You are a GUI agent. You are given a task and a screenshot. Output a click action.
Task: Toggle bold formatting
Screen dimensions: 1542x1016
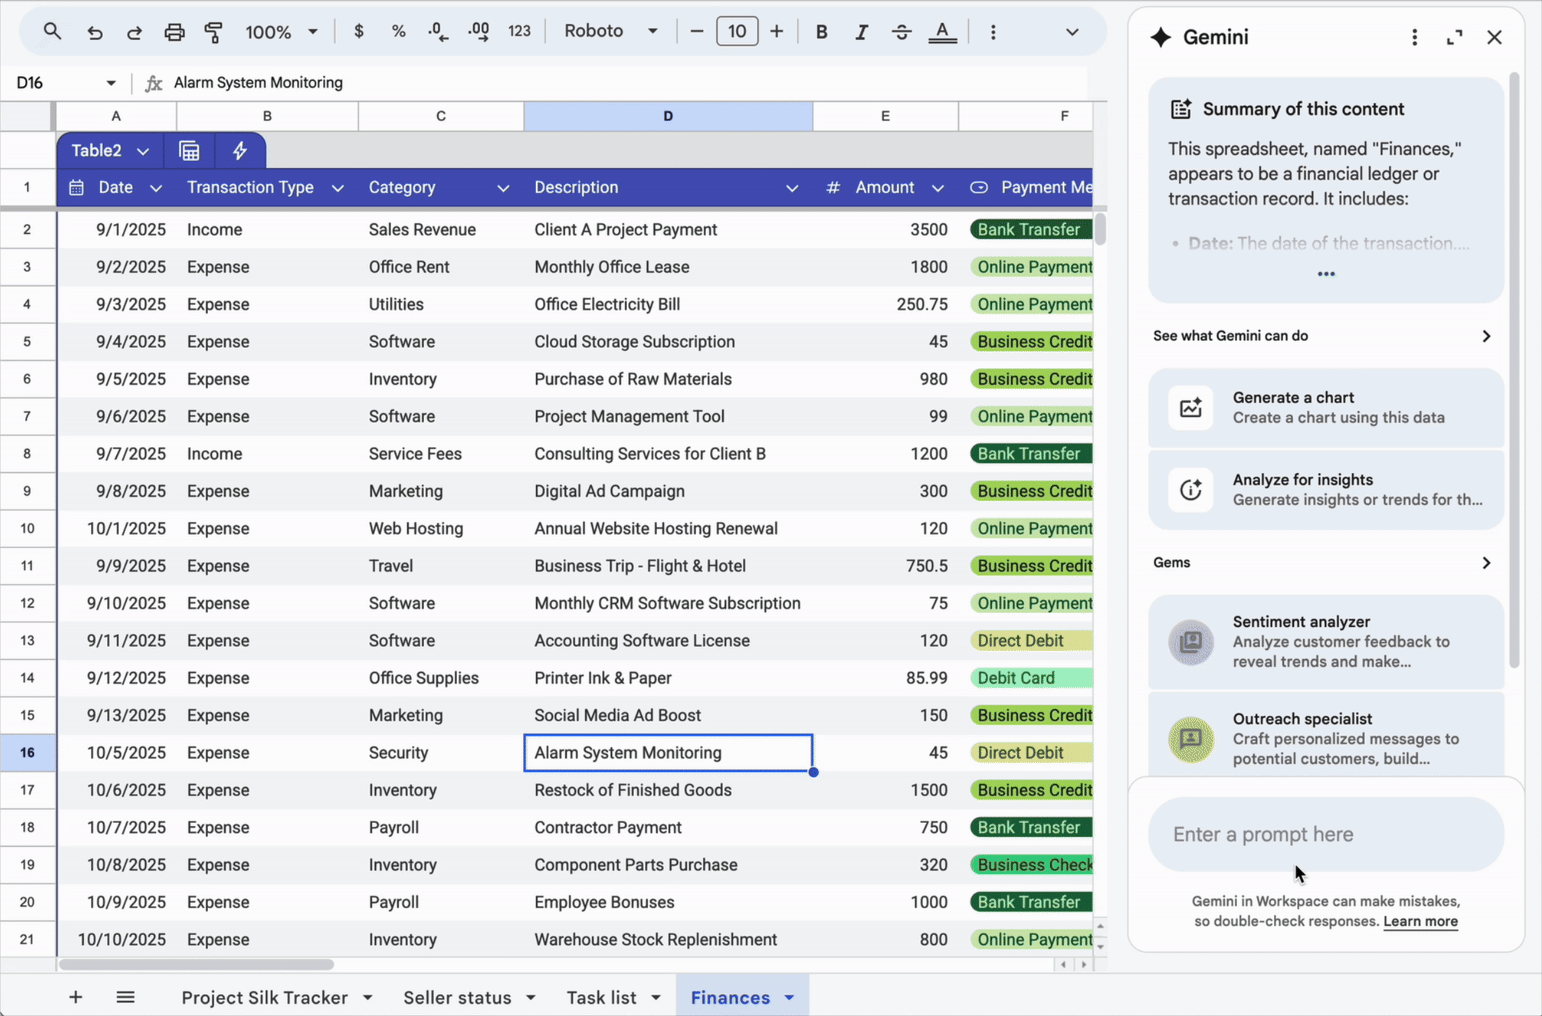[821, 32]
